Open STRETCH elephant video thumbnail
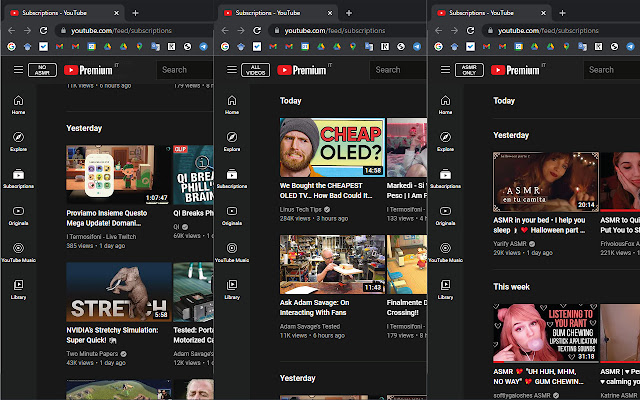Viewport: 640px width, 400px height. coord(119,291)
